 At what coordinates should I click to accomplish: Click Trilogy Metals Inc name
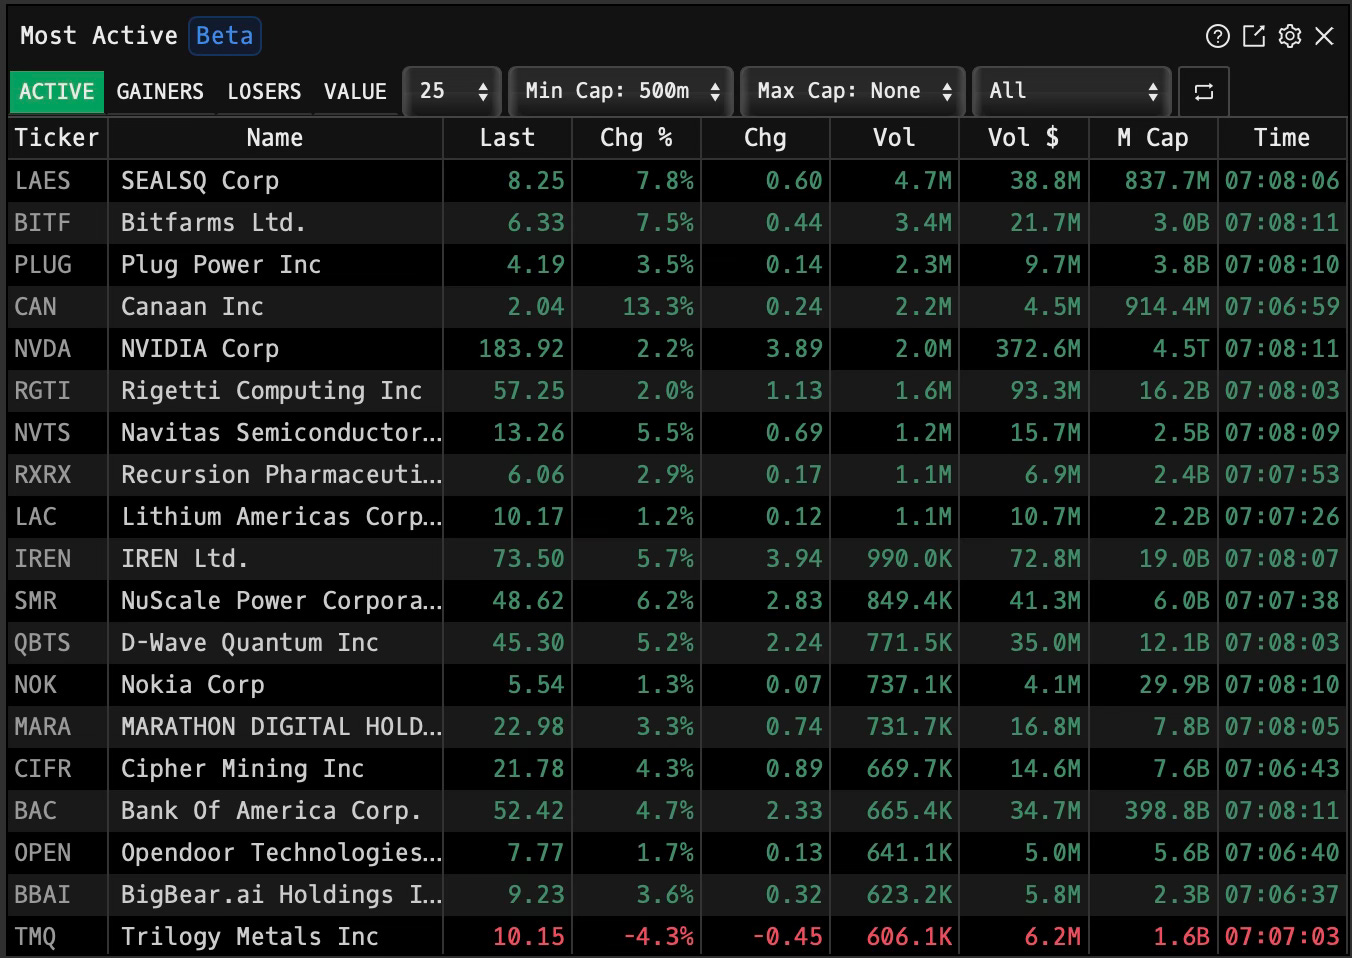[249, 937]
